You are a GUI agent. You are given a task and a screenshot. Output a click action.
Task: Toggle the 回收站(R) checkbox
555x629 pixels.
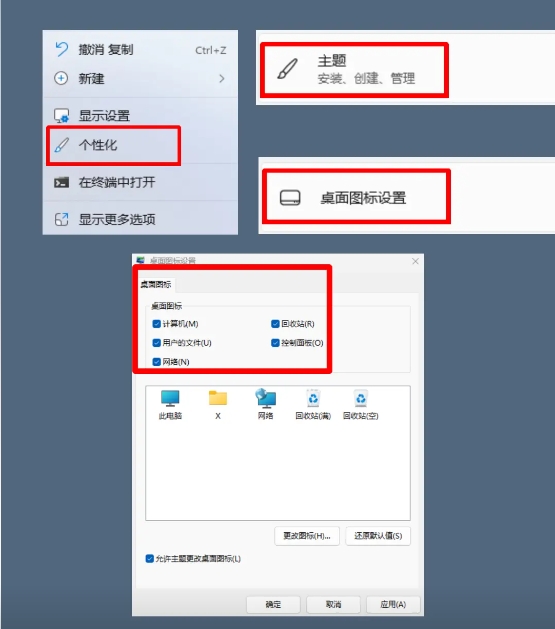click(275, 324)
